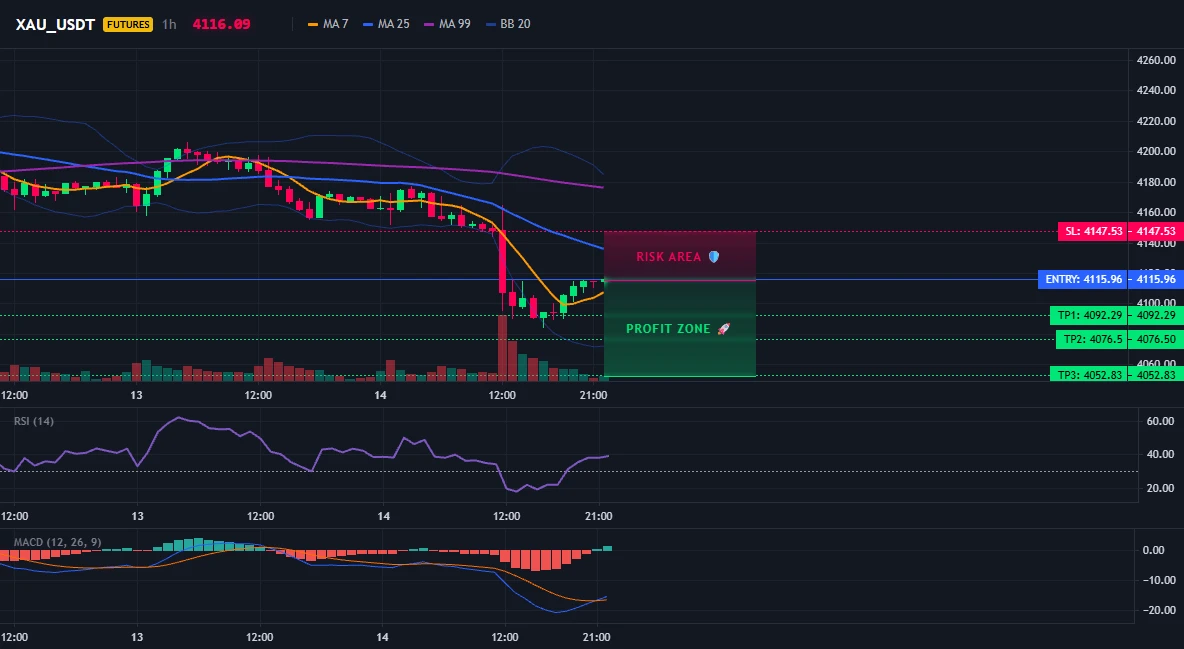Click the yellow FUTURES badge
This screenshot has width=1184, height=649.
coord(128,24)
